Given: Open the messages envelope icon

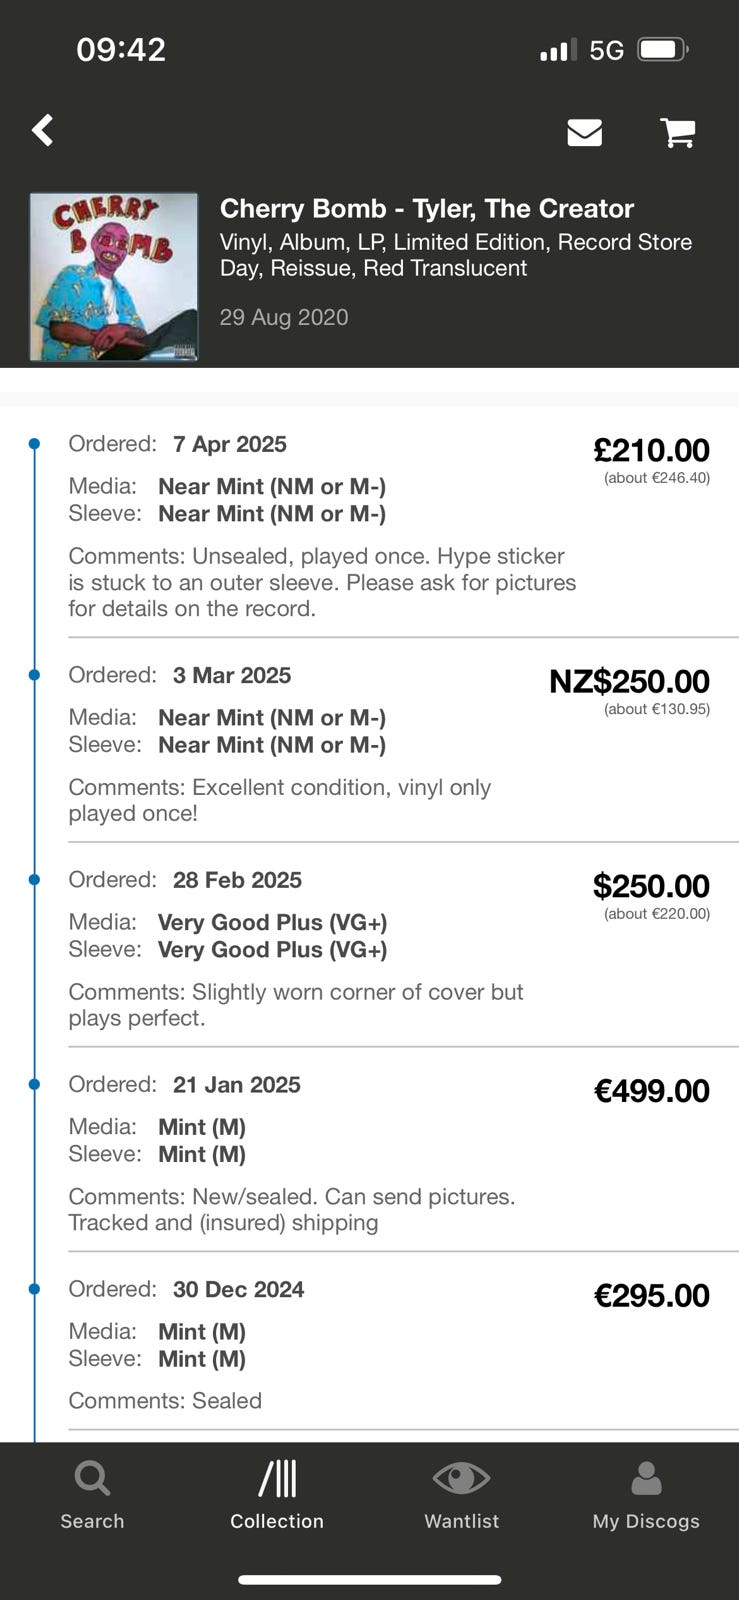Looking at the screenshot, I should (584, 132).
